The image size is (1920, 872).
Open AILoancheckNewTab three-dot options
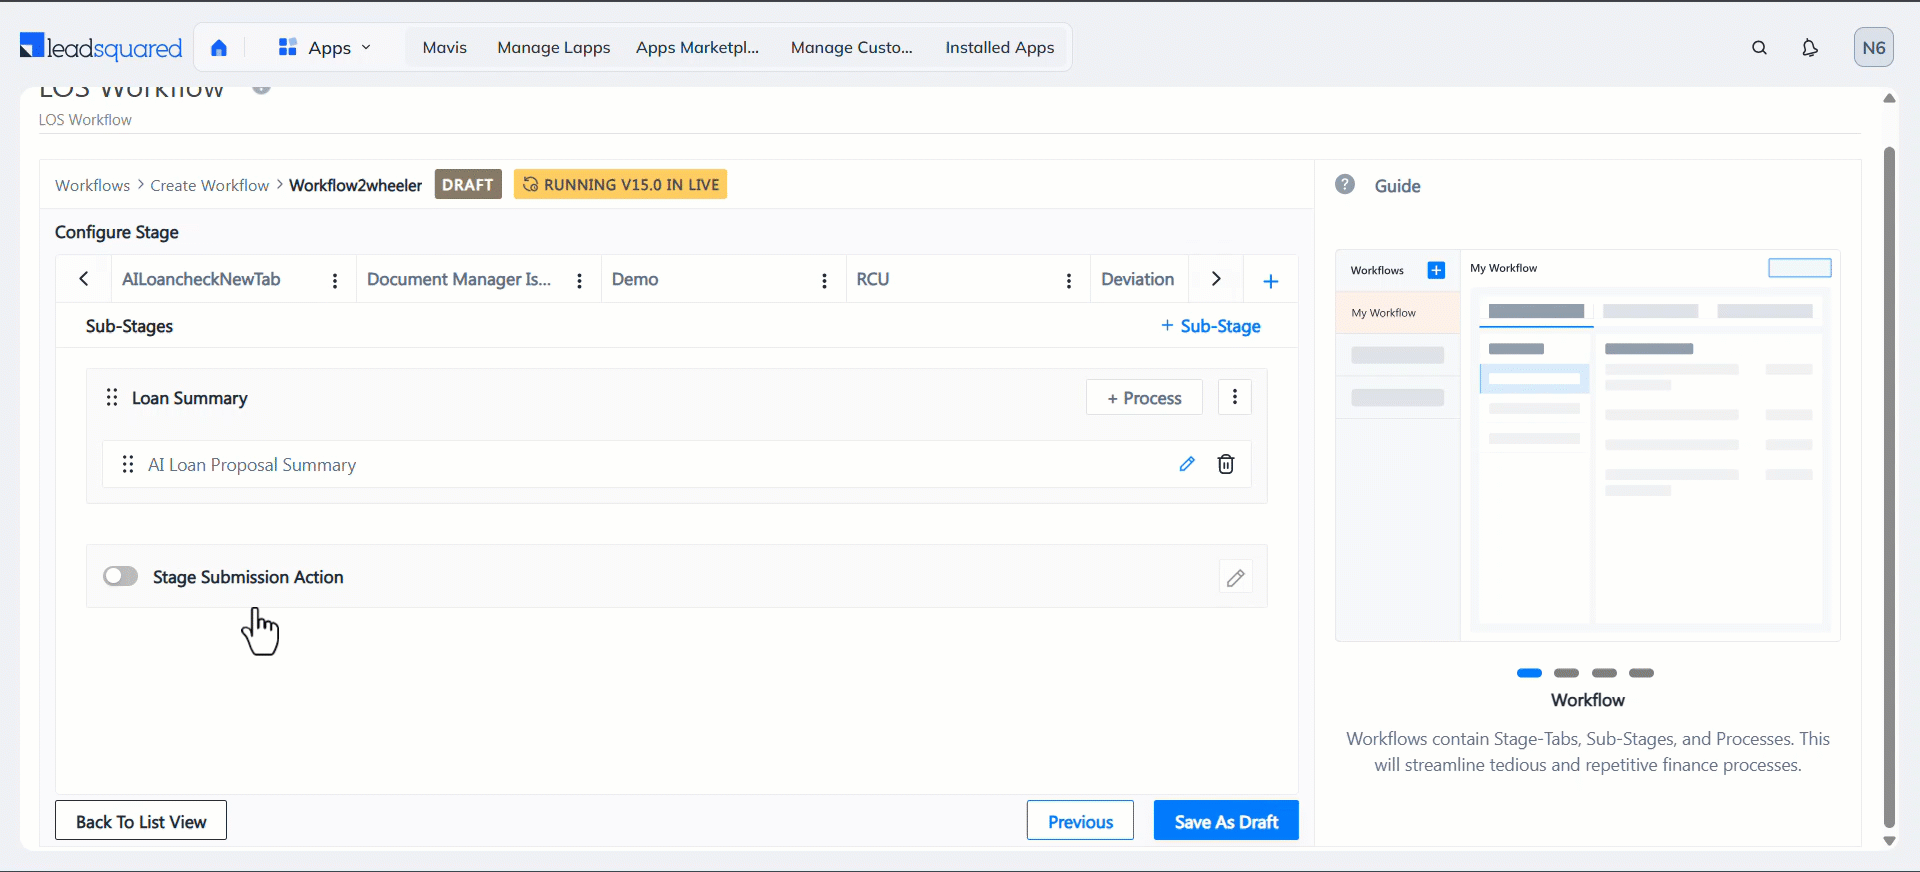point(335,281)
